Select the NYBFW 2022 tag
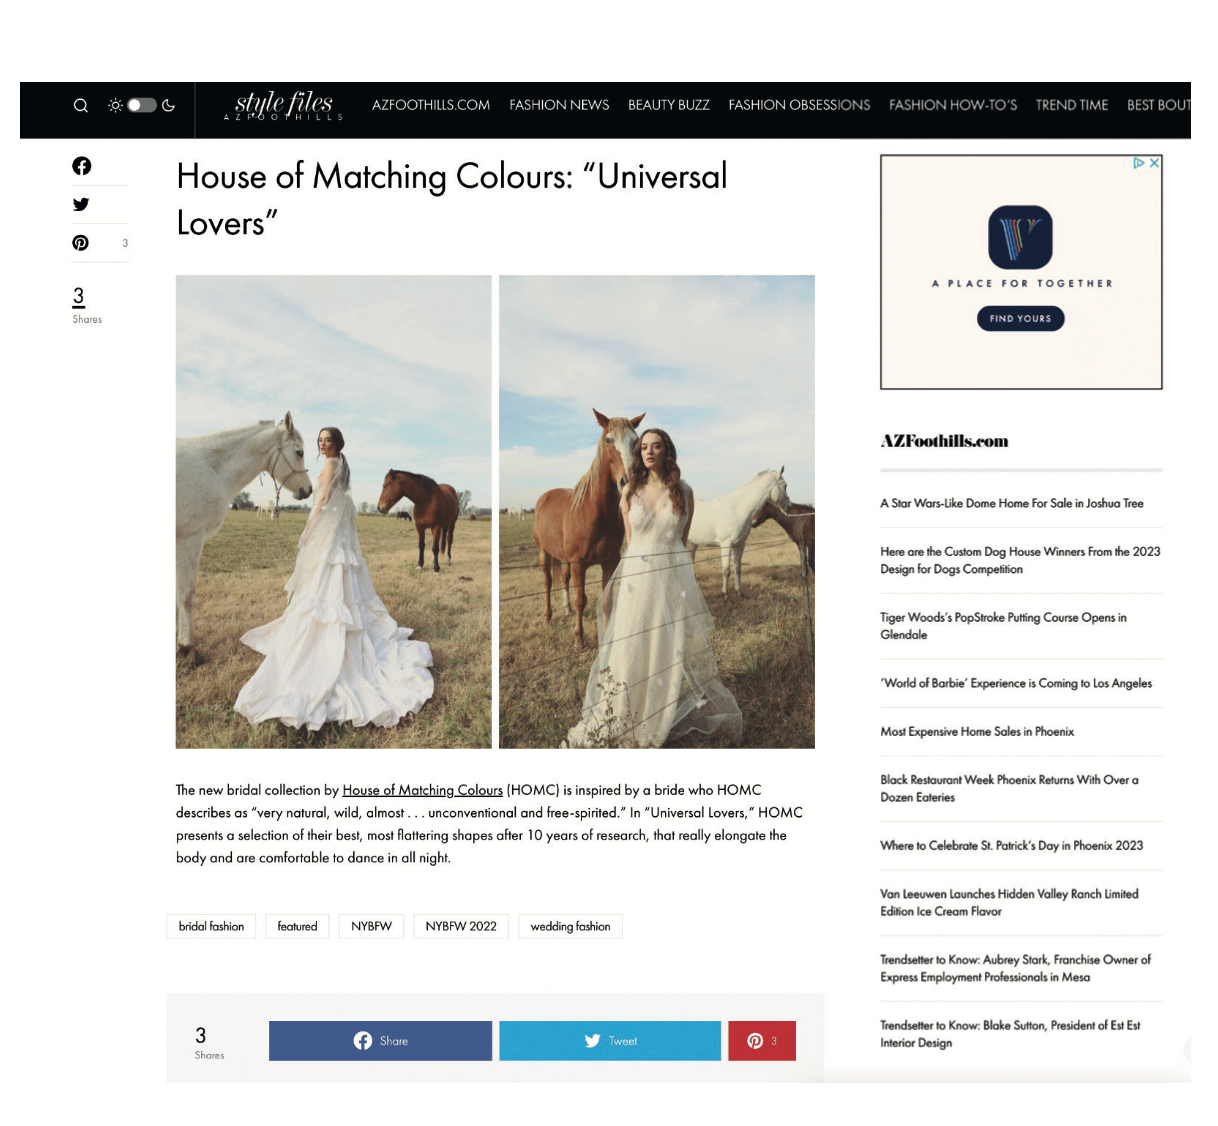Screen dimensions: 1218x1126 pos(461,926)
